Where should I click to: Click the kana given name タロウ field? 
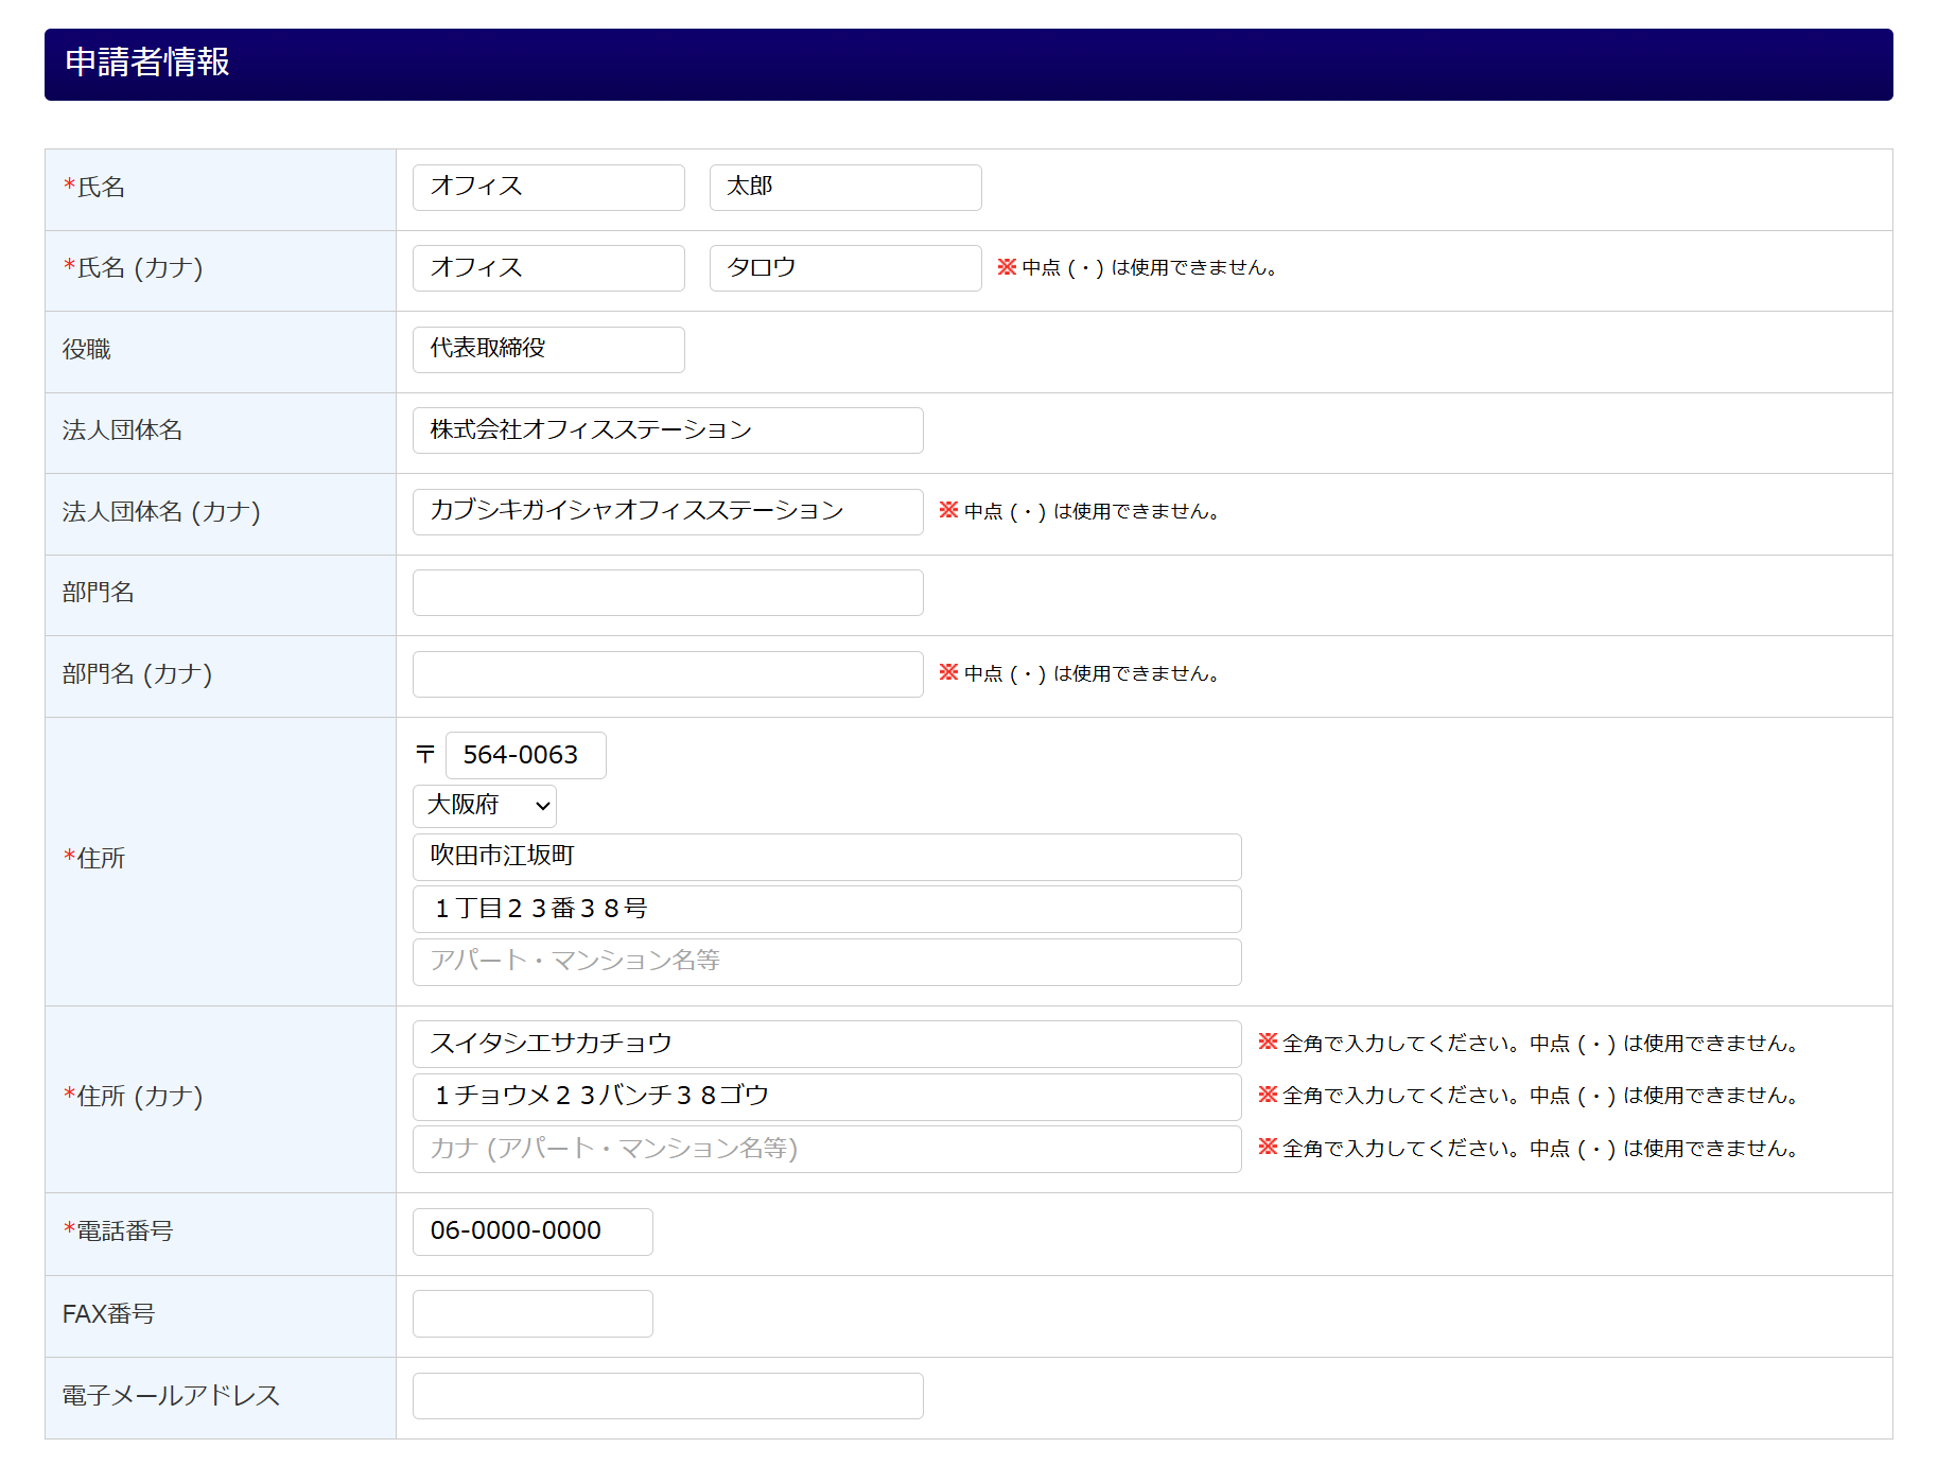pos(844,268)
